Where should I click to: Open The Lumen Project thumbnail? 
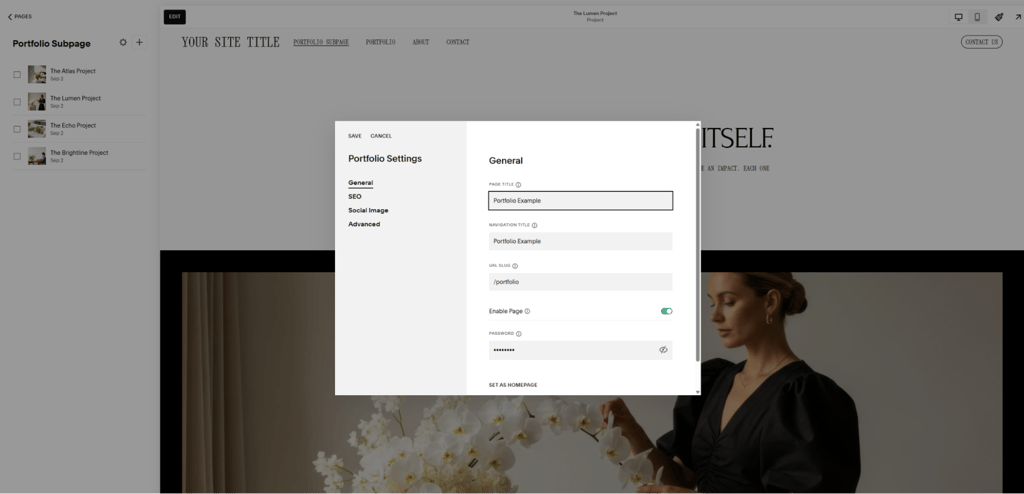coord(37,102)
